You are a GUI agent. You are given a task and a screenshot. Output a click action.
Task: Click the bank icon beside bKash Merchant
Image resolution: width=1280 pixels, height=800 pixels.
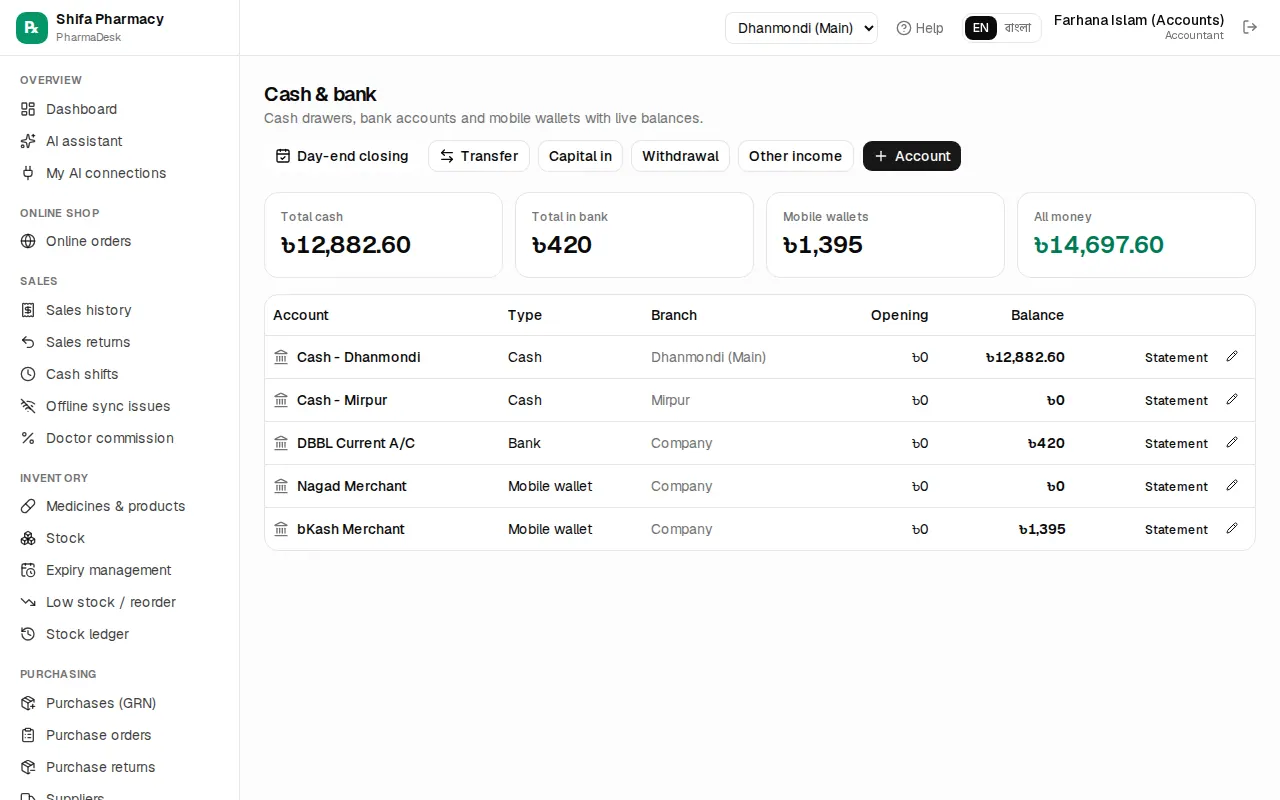point(281,529)
